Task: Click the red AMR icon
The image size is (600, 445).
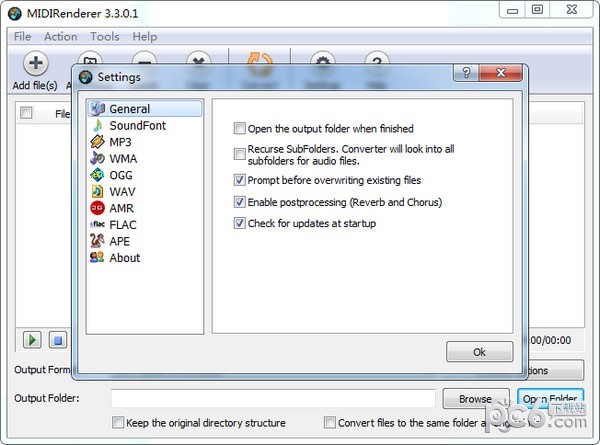Action: tap(97, 208)
